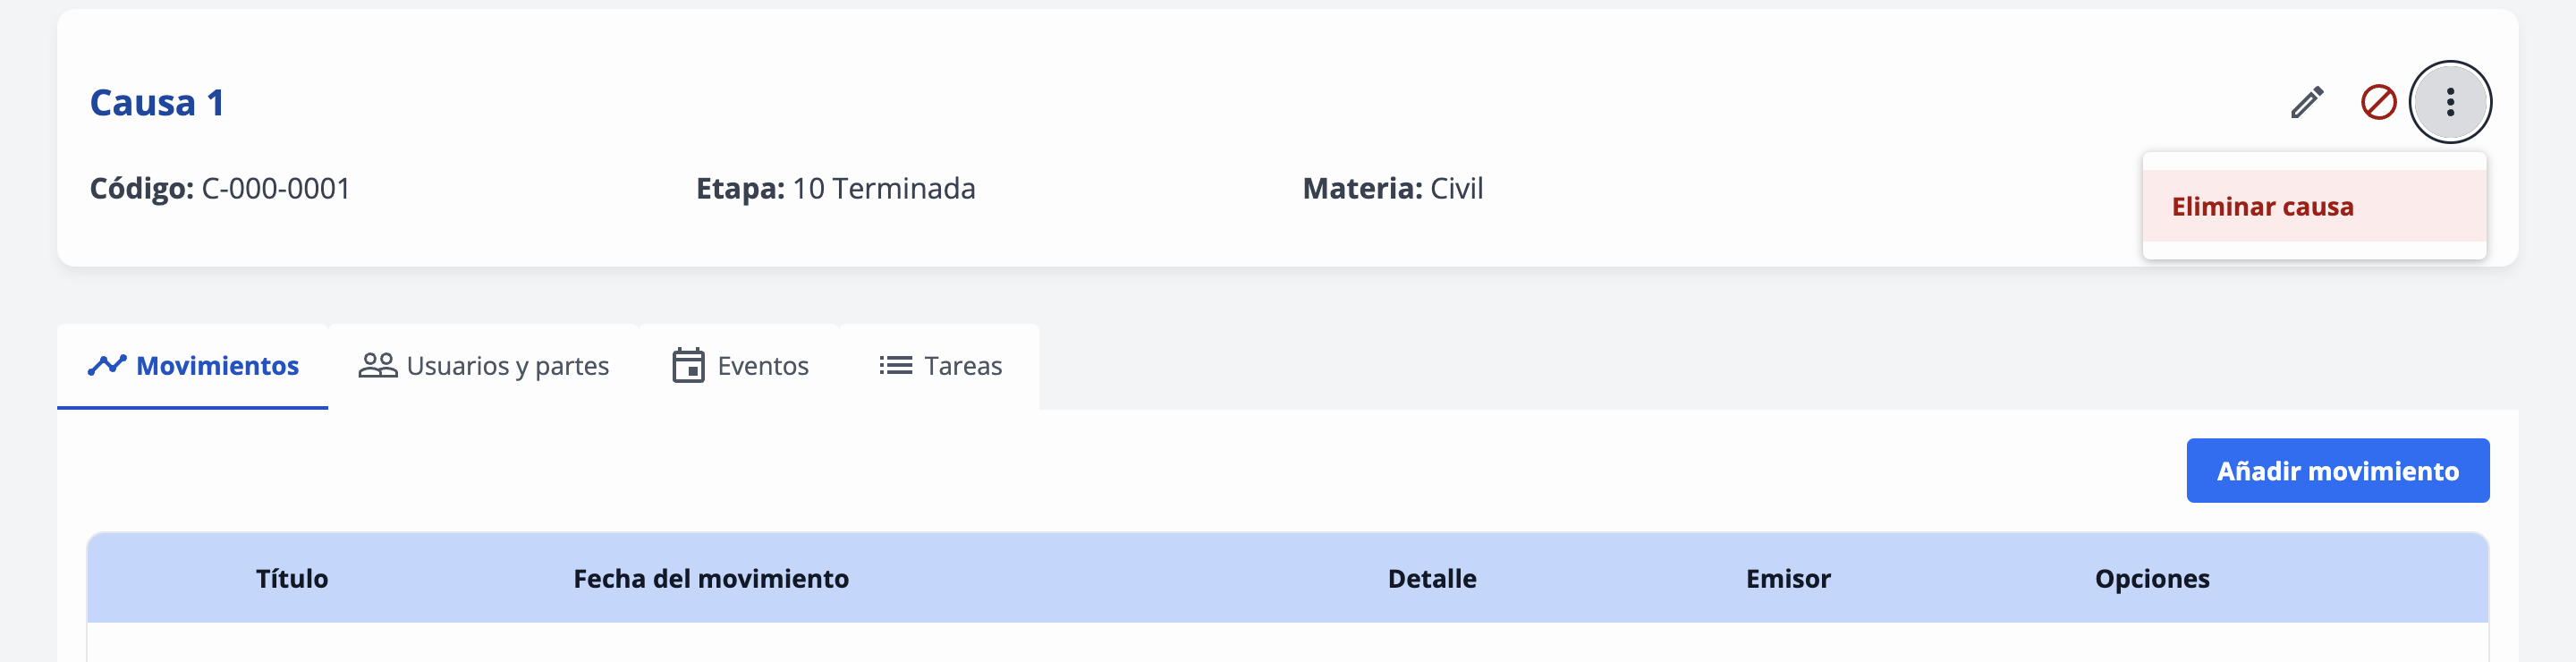
Task: Click the people icon for Usuarios
Action: click(x=378, y=365)
